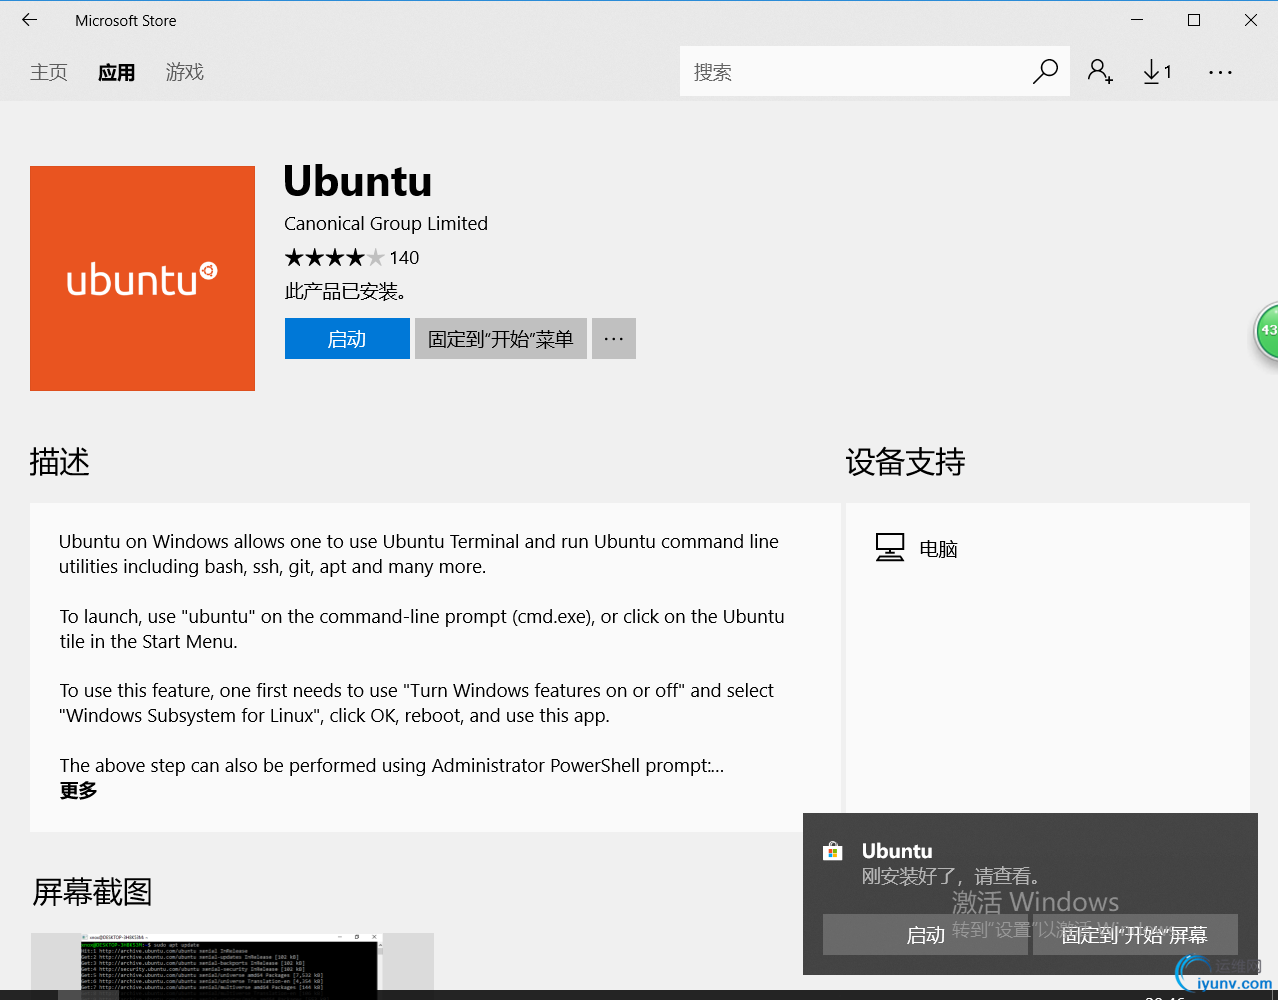Expand the description with 更多
The height and width of the screenshot is (1000, 1278).
[78, 791]
